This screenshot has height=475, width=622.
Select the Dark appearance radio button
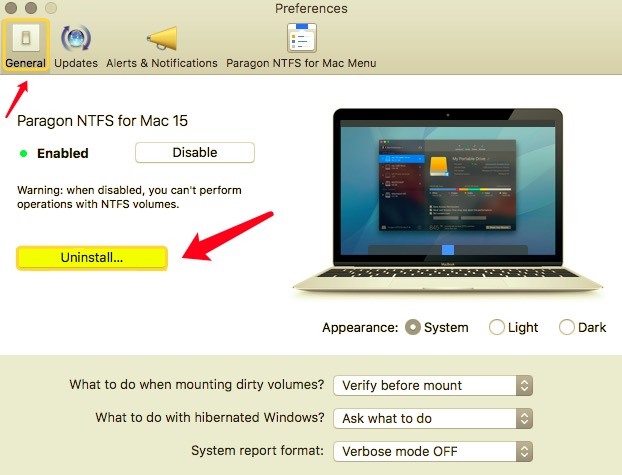566,327
